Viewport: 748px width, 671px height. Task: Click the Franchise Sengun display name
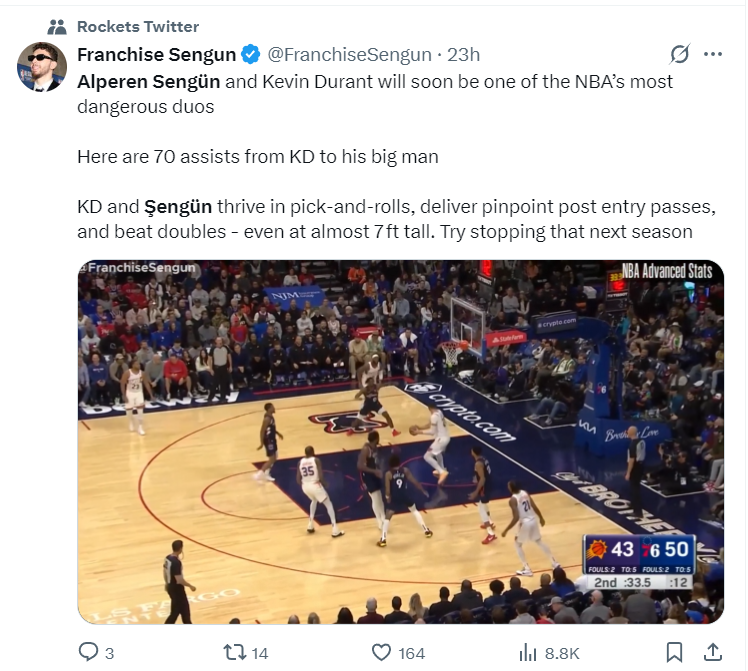[157, 54]
